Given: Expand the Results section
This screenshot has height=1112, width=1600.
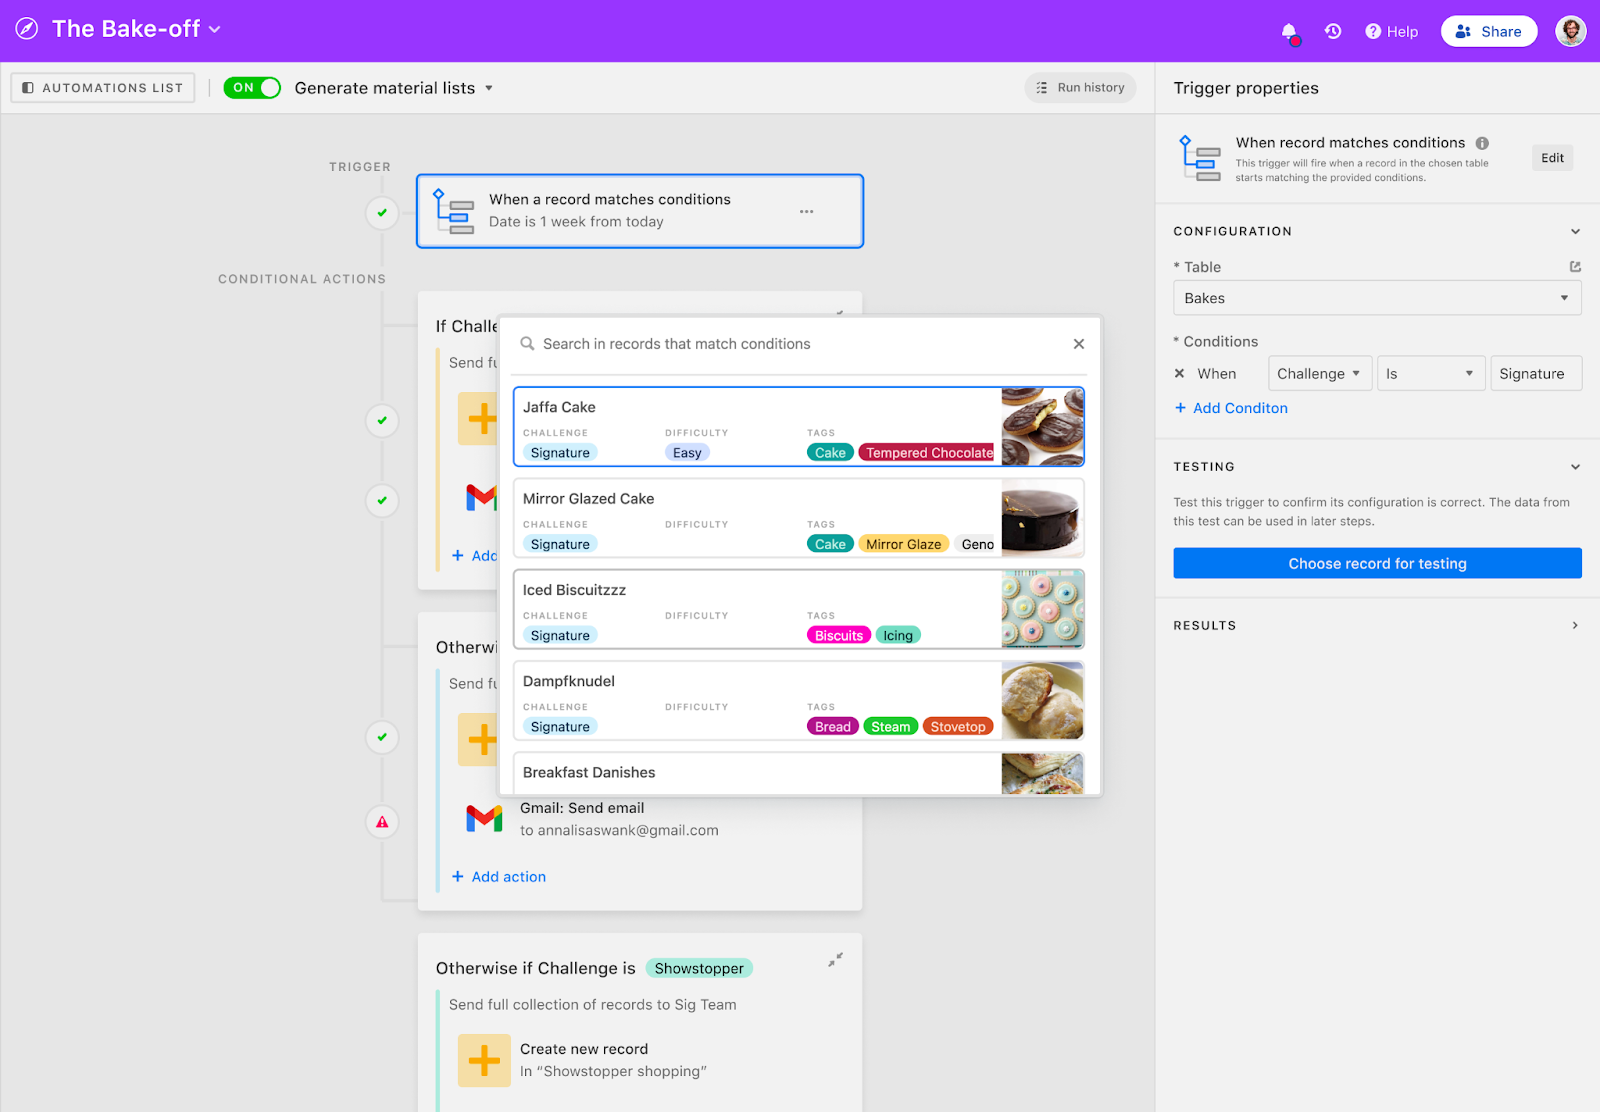Looking at the screenshot, I should click(1575, 626).
